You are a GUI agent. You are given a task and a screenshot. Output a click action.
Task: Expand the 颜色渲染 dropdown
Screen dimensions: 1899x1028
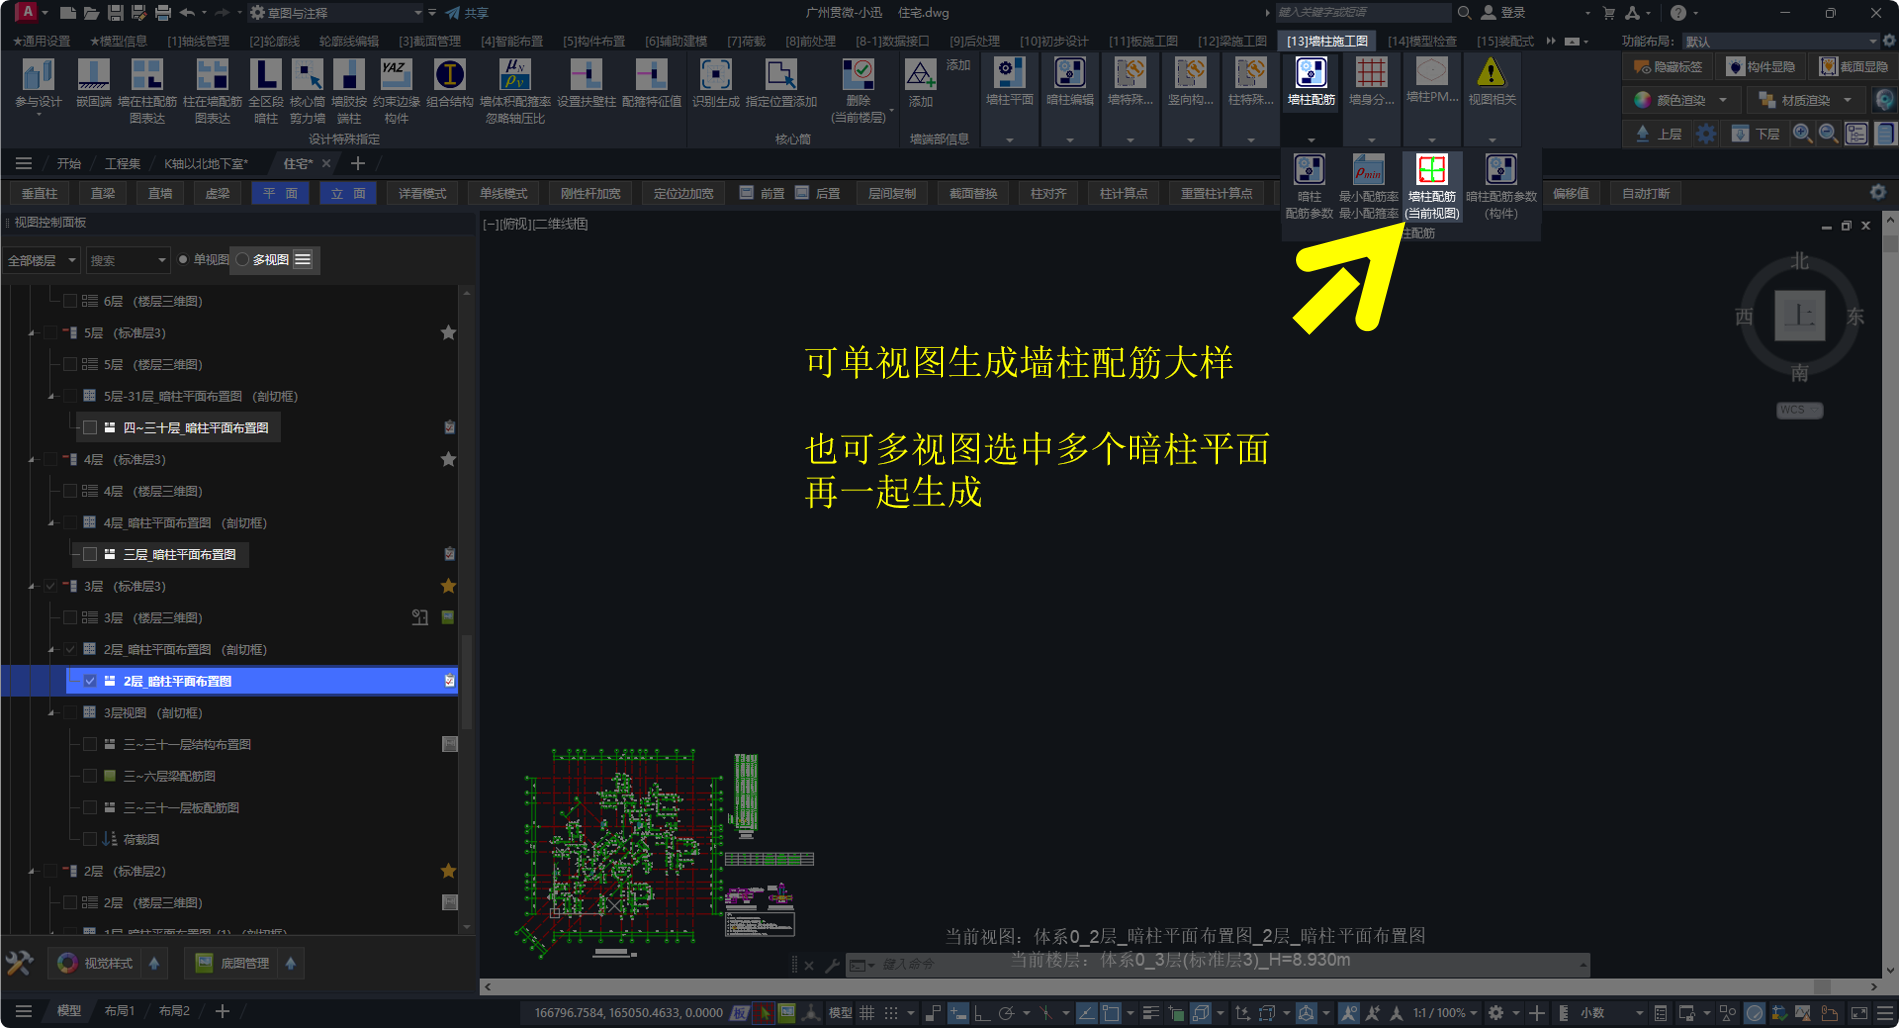(1723, 100)
